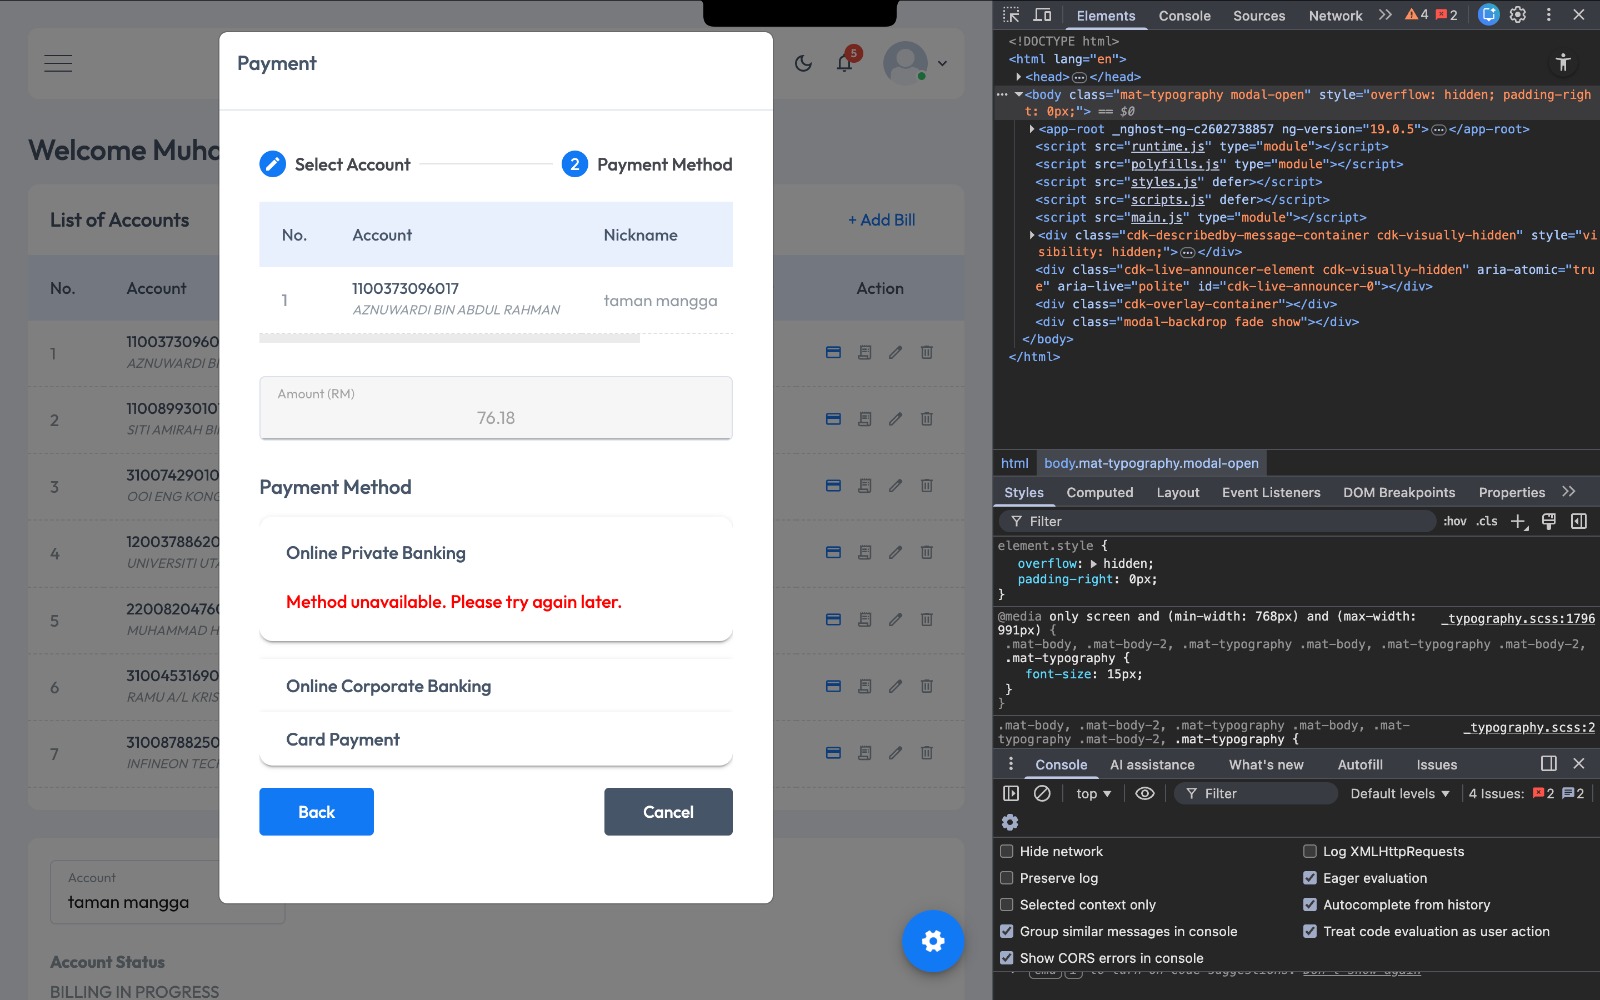Click the paintbrush icon in the Styles toolbar
The width and height of the screenshot is (1600, 1000).
[x=1549, y=521]
